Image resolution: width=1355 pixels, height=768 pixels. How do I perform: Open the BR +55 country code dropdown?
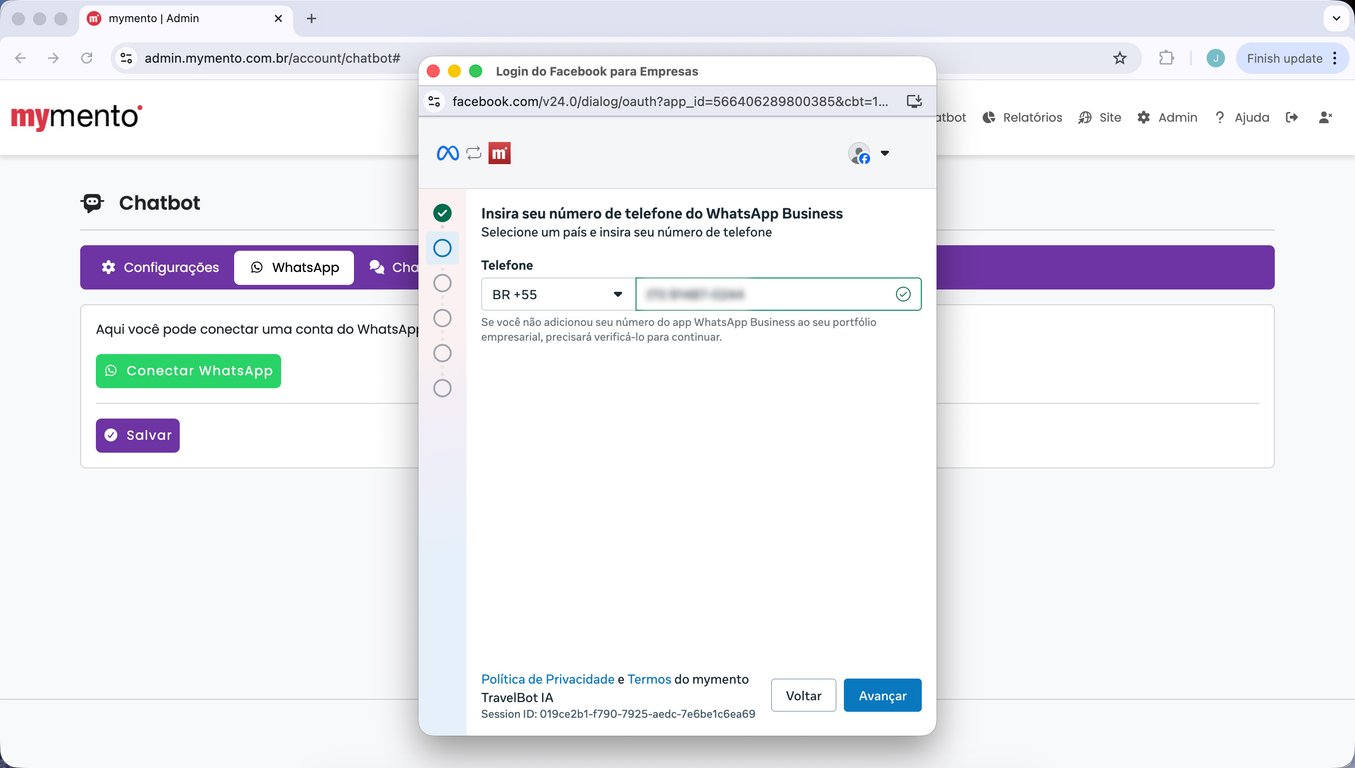[558, 294]
